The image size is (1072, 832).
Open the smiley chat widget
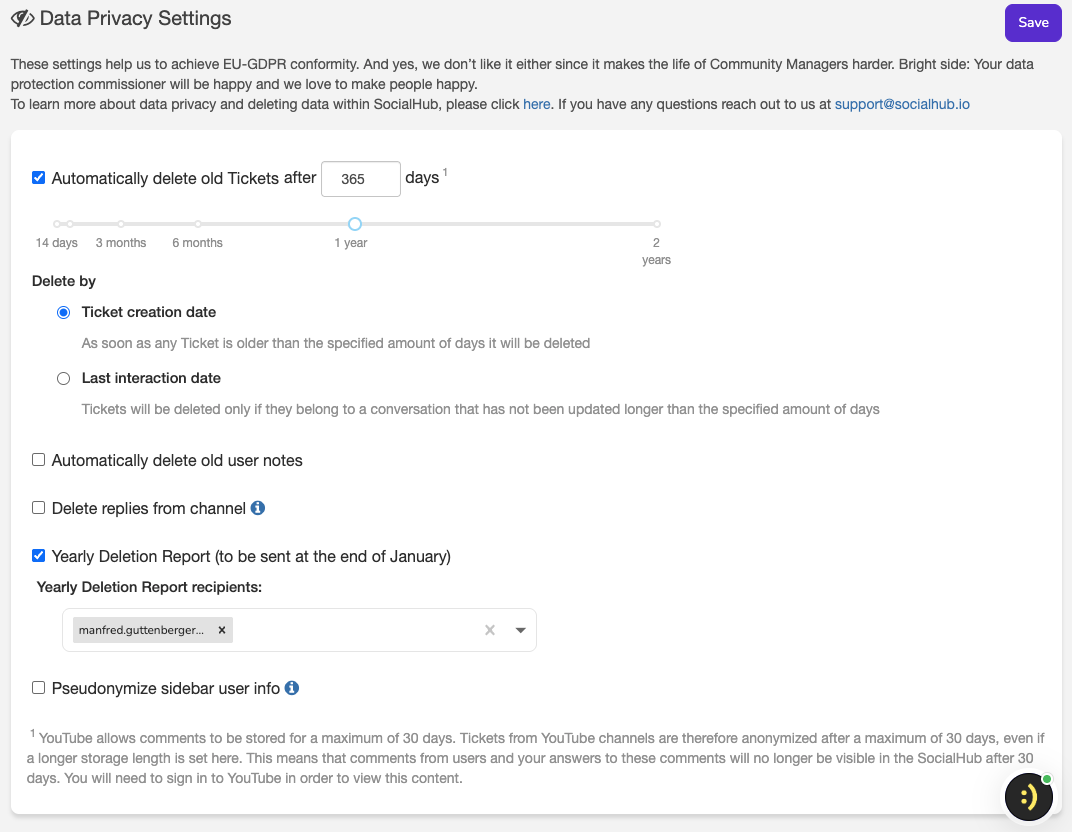(1028, 796)
